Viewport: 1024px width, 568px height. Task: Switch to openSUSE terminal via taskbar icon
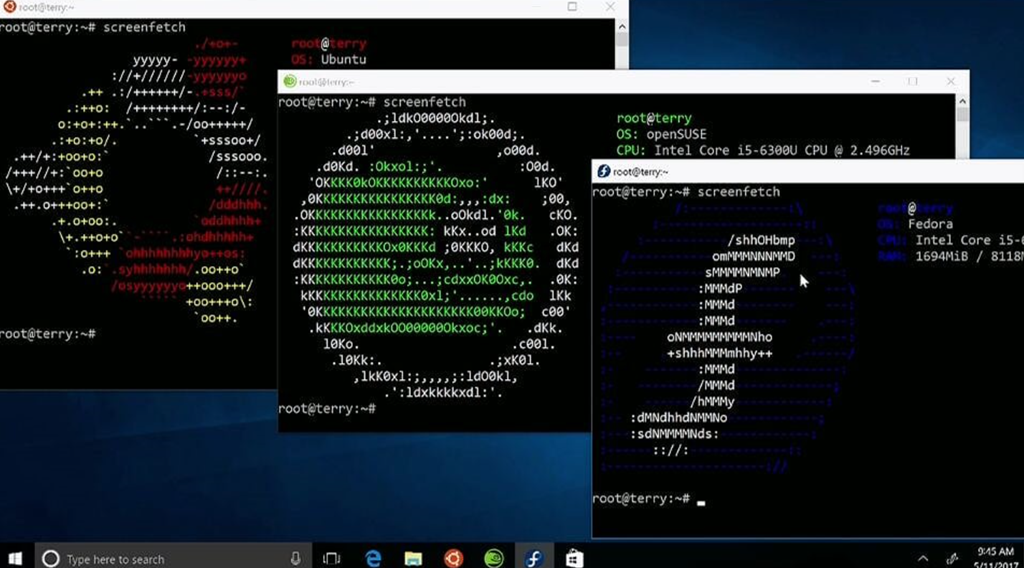pyautogui.click(x=494, y=558)
